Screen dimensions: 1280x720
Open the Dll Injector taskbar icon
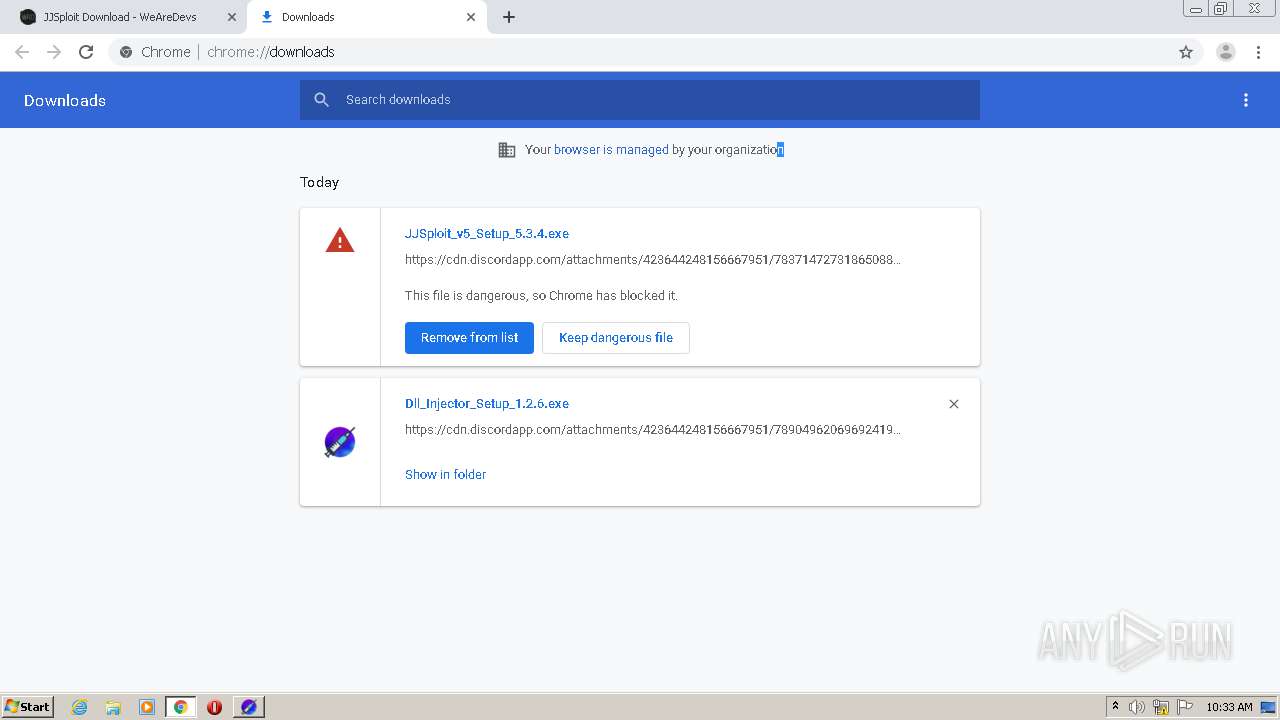pyautogui.click(x=249, y=707)
